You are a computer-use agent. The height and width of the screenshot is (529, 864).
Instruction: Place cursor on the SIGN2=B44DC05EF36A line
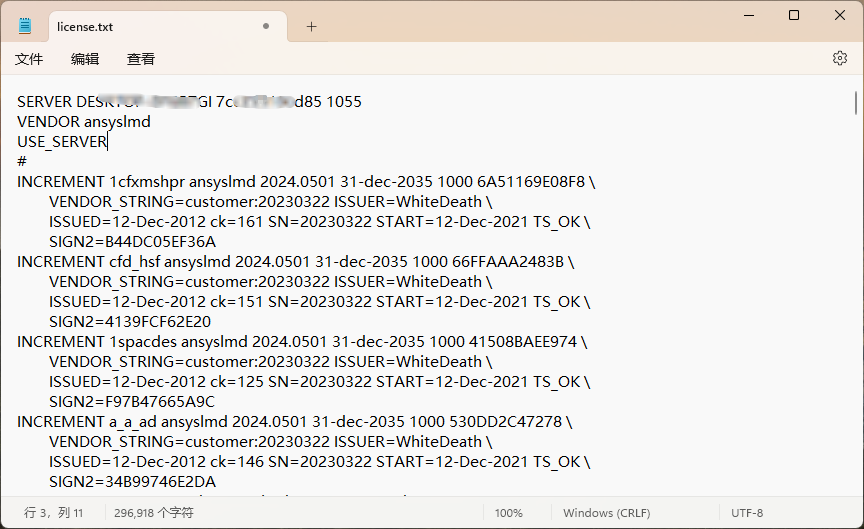(x=132, y=242)
